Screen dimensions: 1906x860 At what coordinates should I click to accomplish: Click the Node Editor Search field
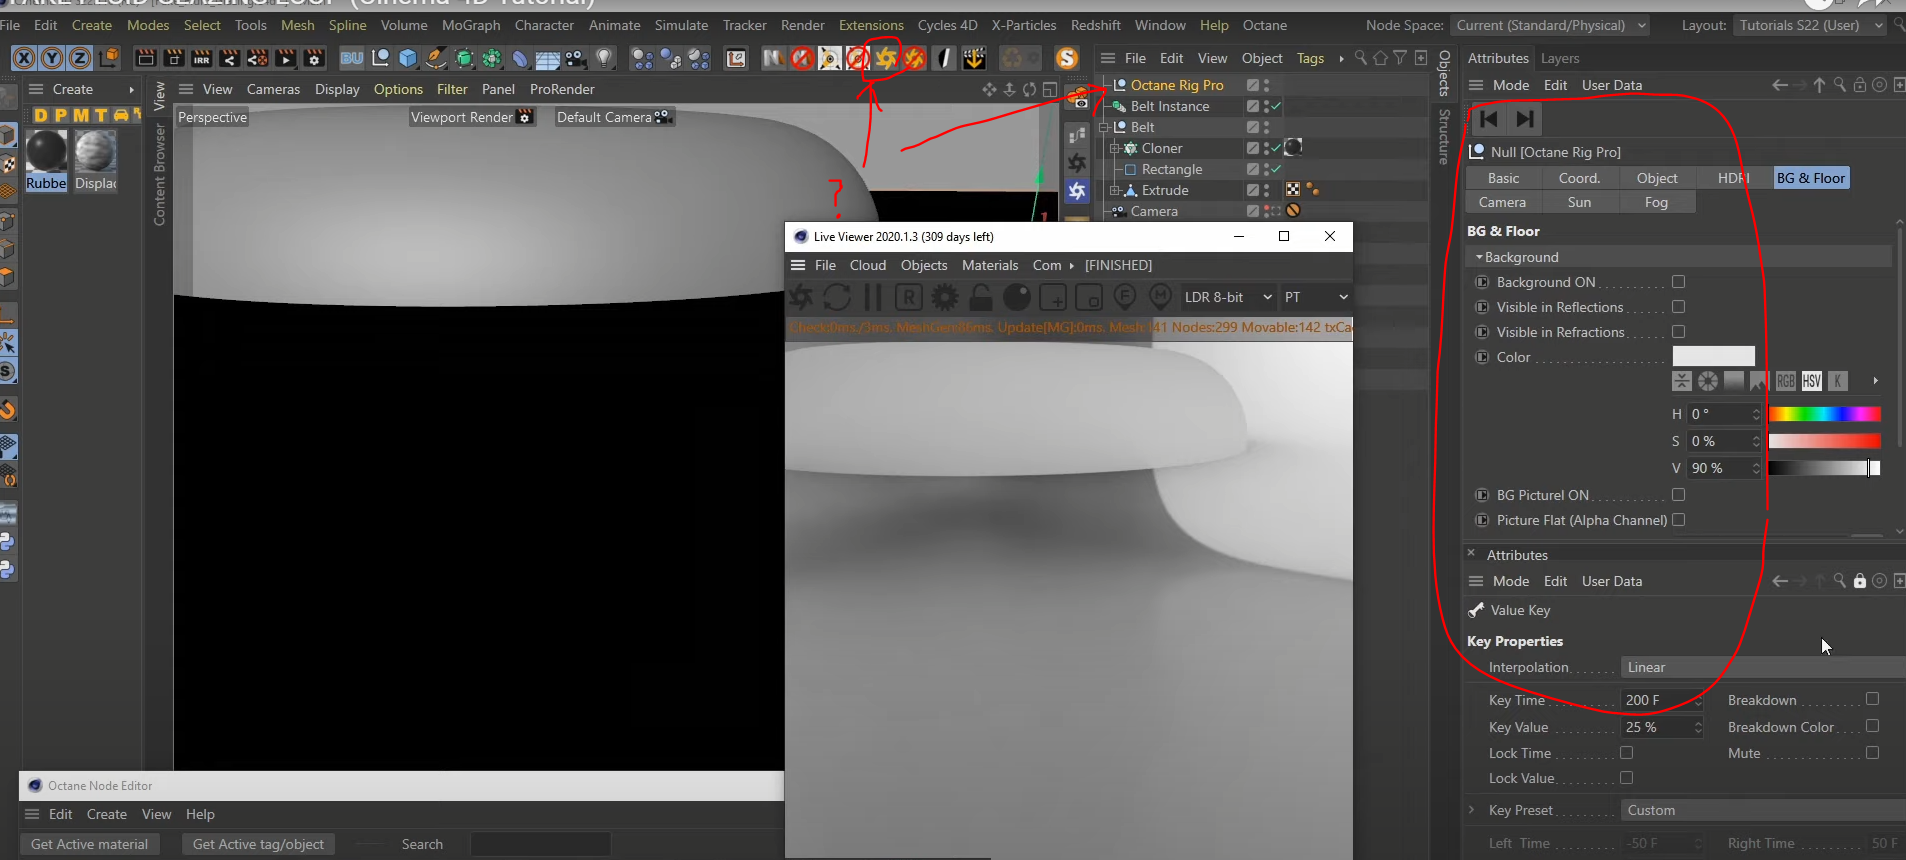point(540,844)
